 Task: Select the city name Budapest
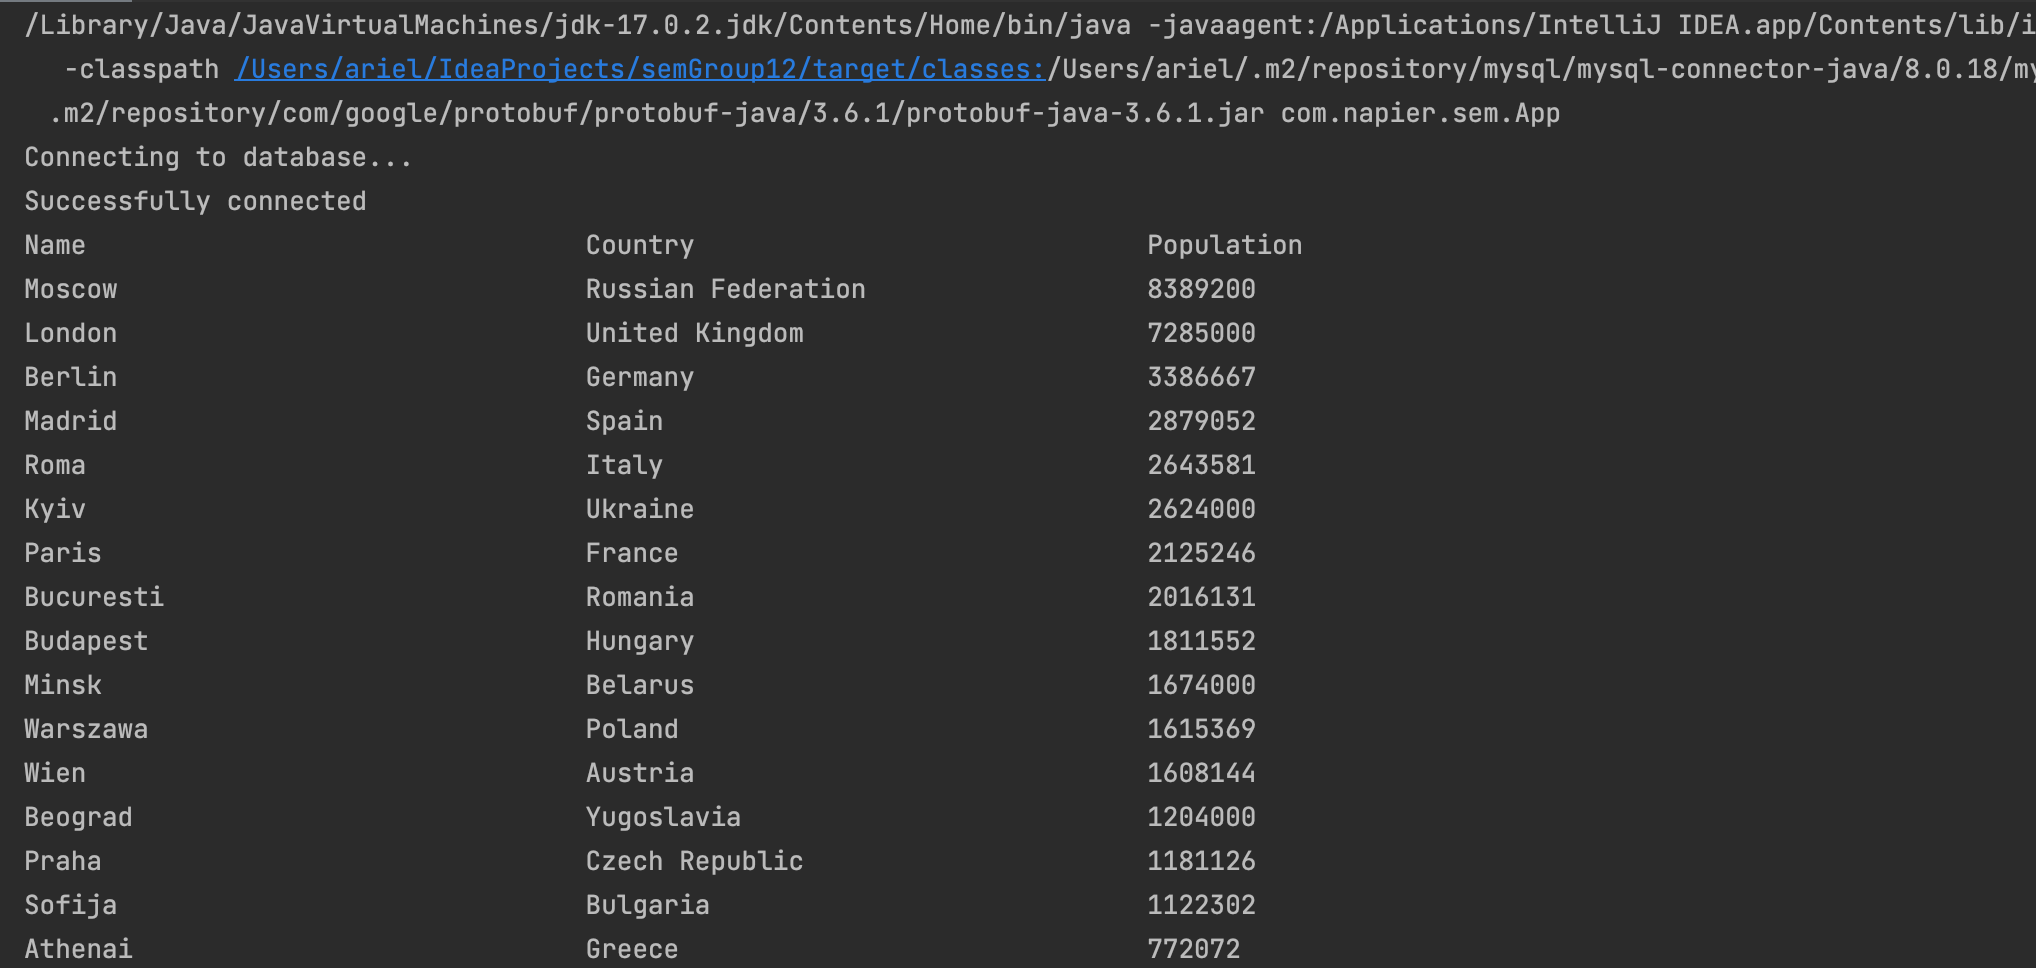[86, 641]
